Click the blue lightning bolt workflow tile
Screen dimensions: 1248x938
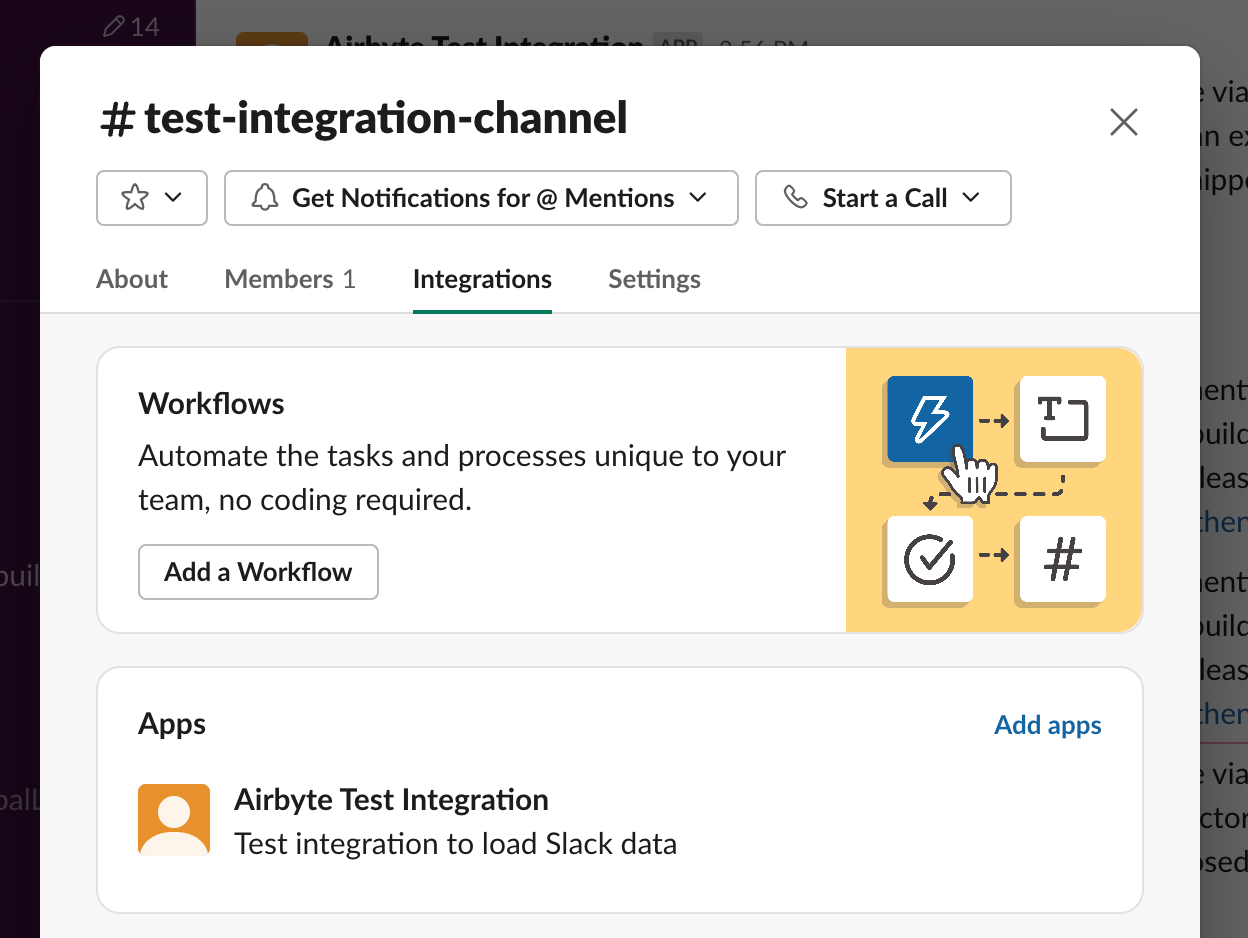929,418
